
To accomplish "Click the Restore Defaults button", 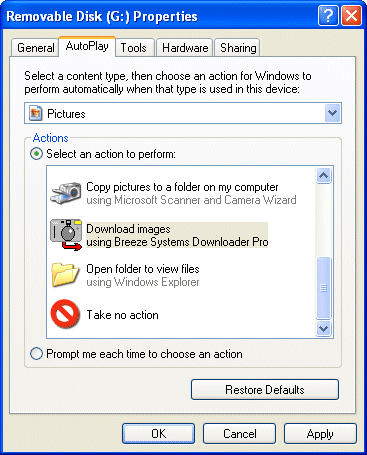I will tap(265, 389).
